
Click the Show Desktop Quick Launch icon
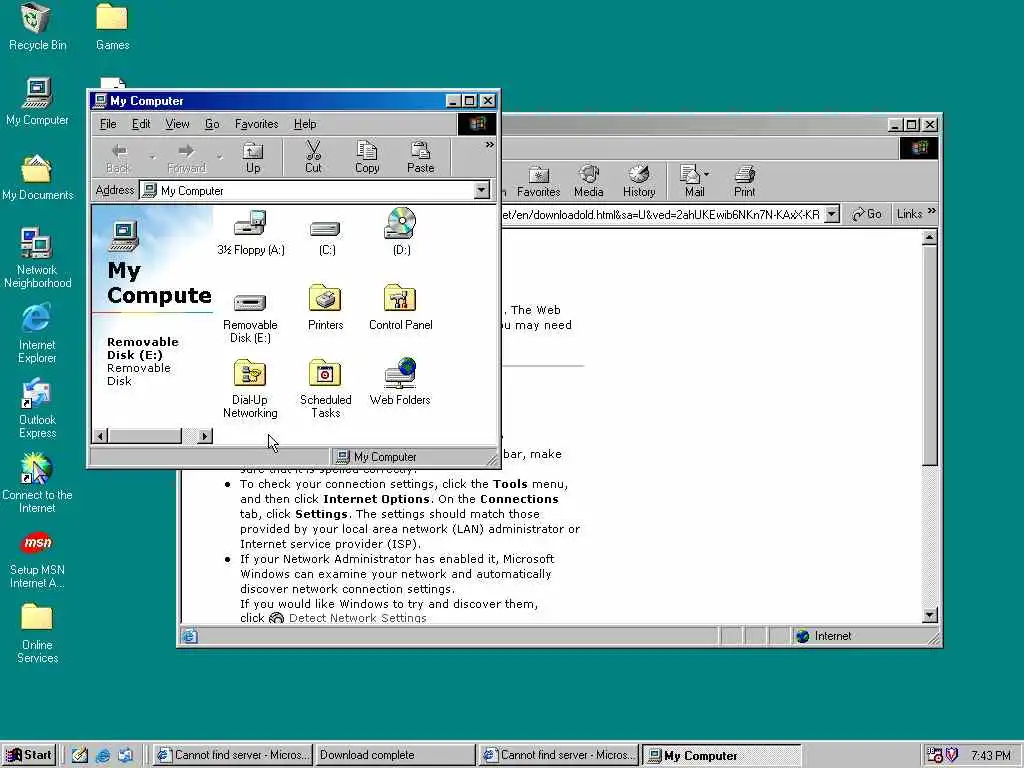(80, 755)
